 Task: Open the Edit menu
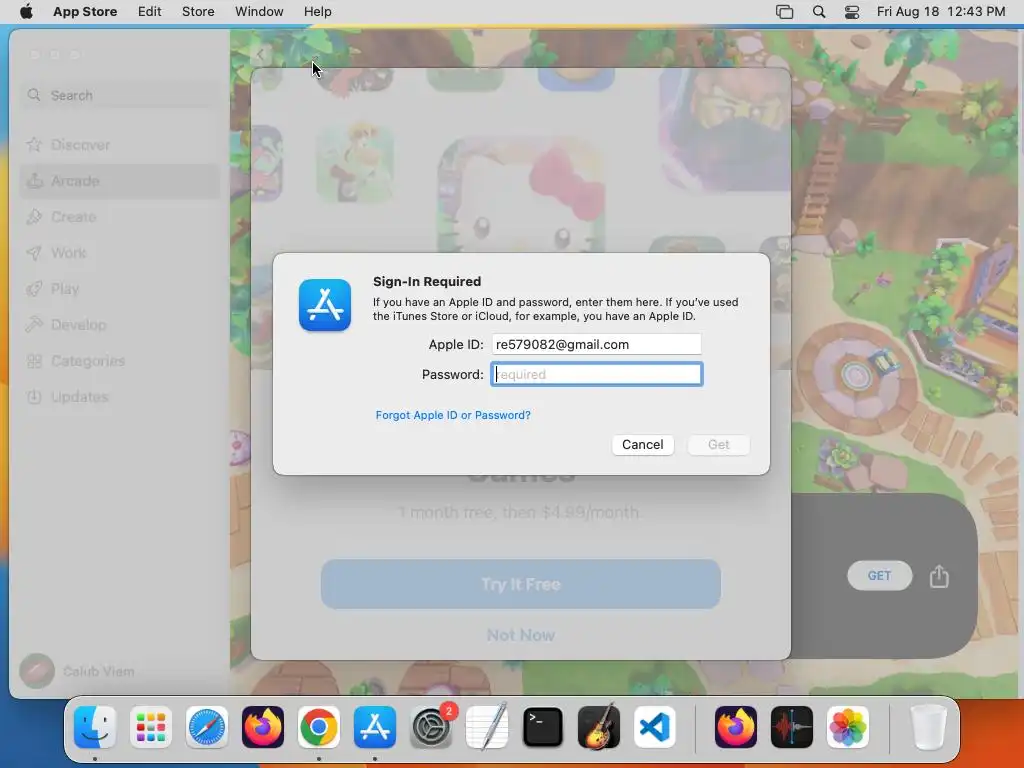(150, 12)
